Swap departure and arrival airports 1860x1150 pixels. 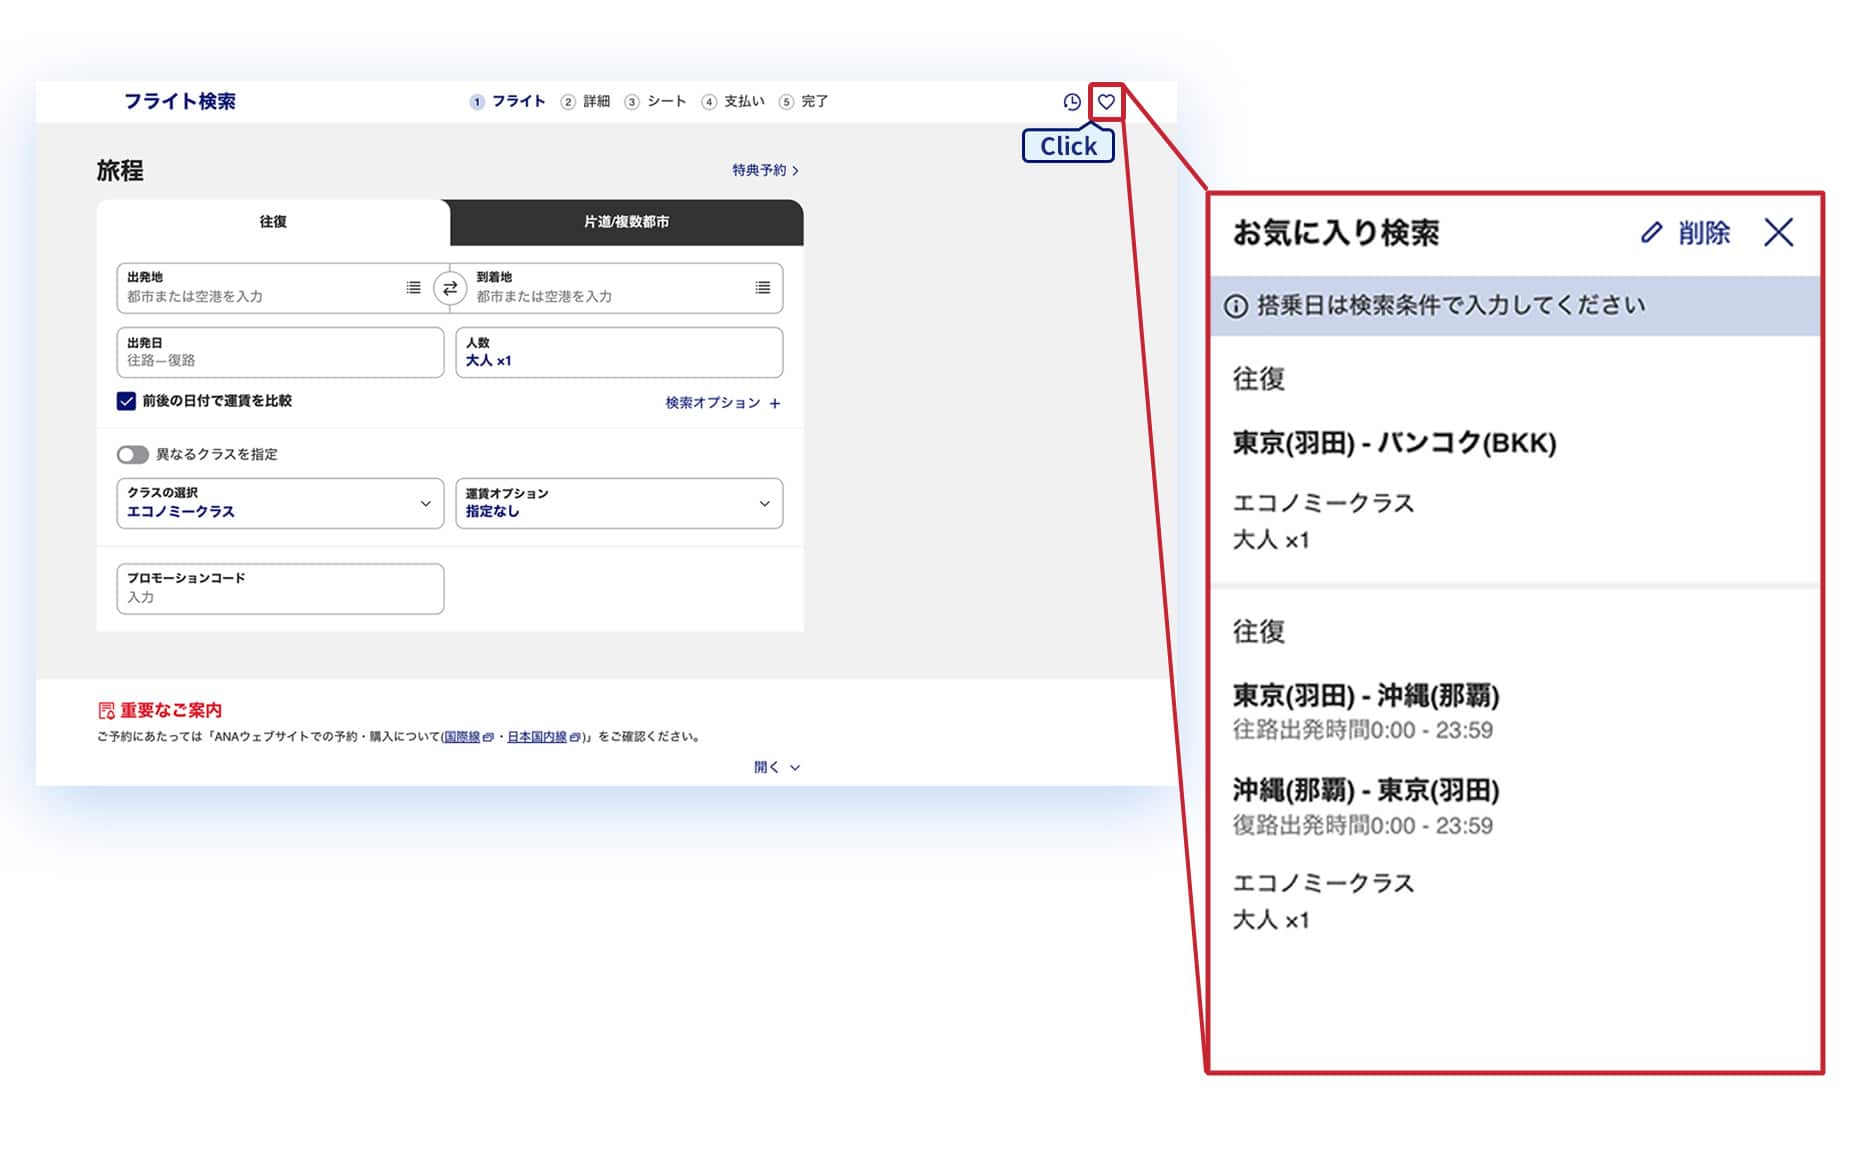[450, 288]
